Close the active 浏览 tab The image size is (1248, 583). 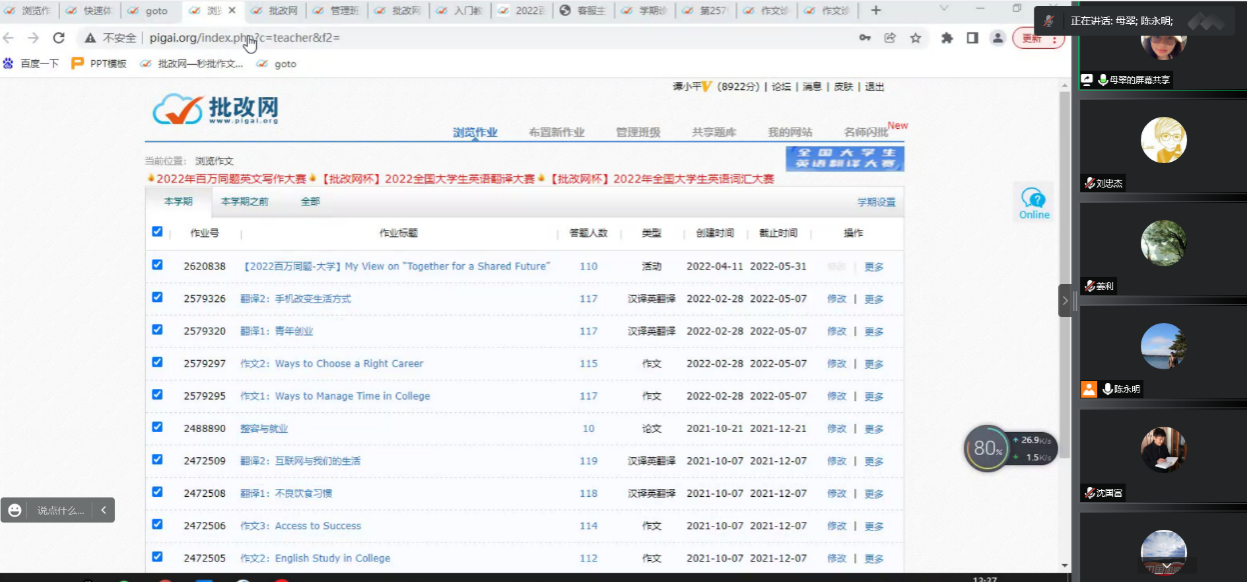point(232,11)
